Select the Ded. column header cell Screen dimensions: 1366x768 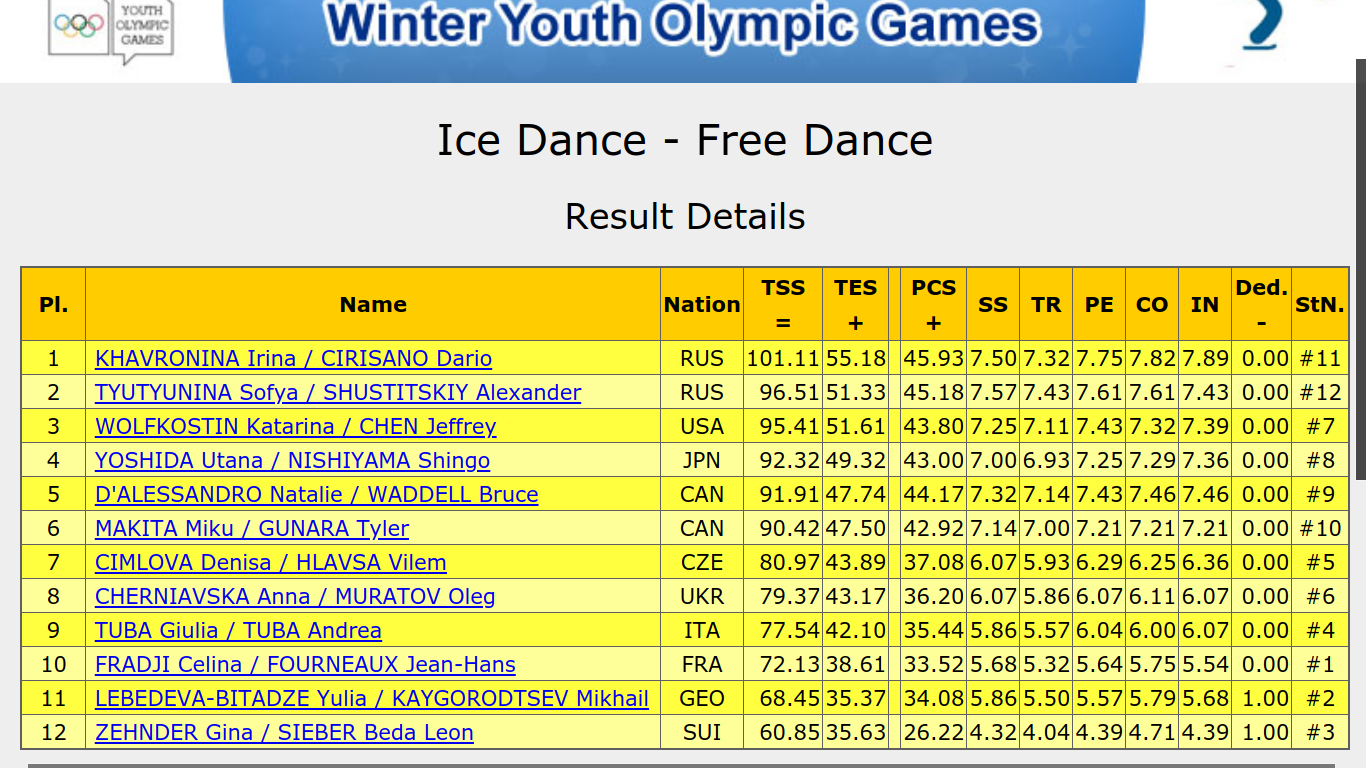1260,304
